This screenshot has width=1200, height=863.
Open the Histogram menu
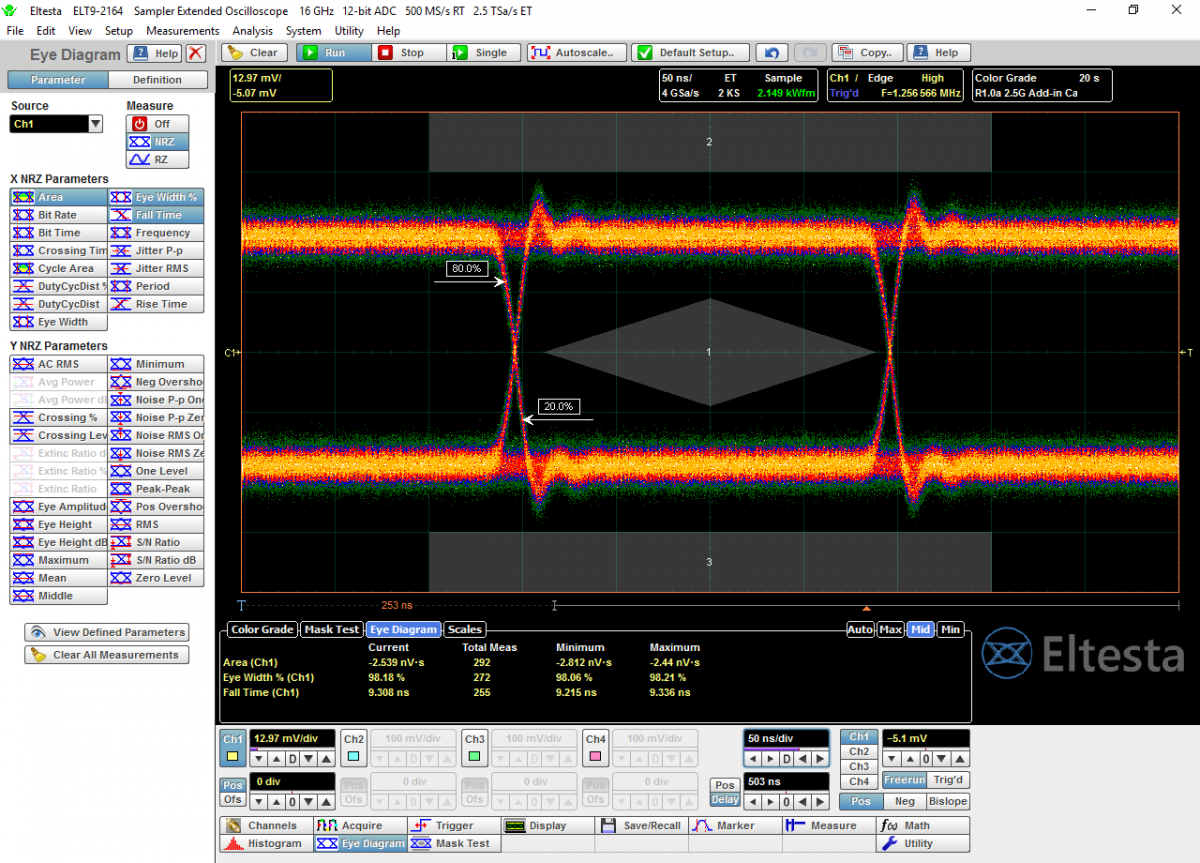265,843
